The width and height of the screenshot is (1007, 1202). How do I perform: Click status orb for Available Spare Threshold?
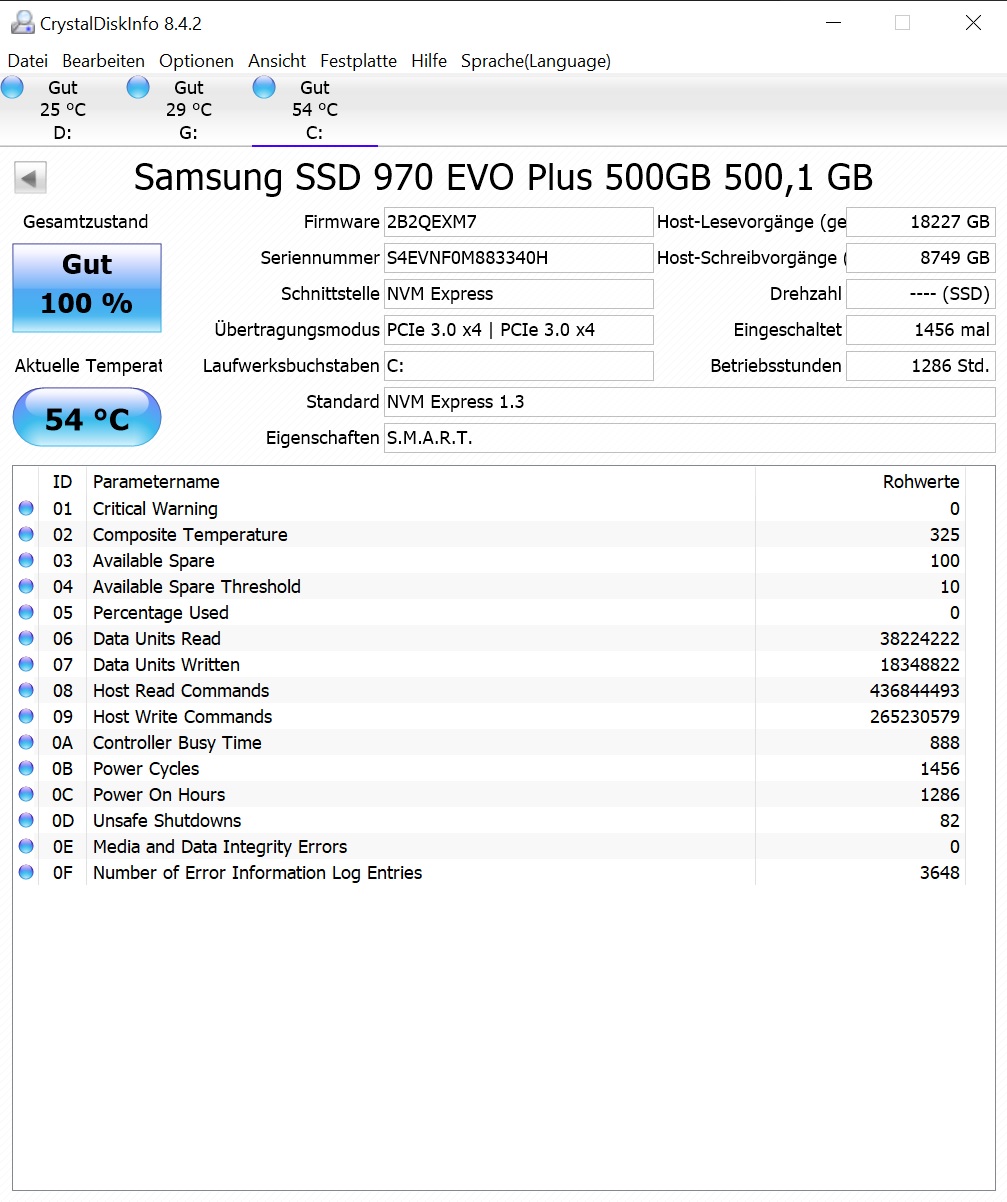pyautogui.click(x=26, y=587)
